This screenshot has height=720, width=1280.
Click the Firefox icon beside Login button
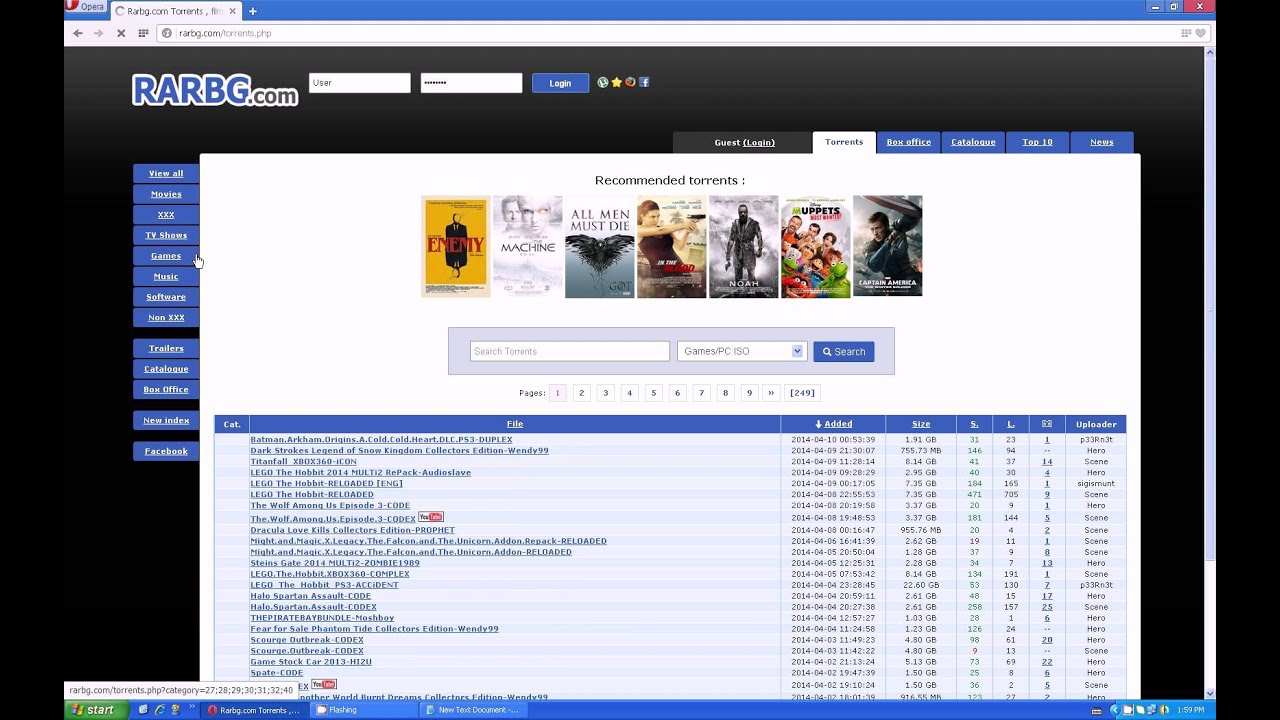click(x=630, y=82)
